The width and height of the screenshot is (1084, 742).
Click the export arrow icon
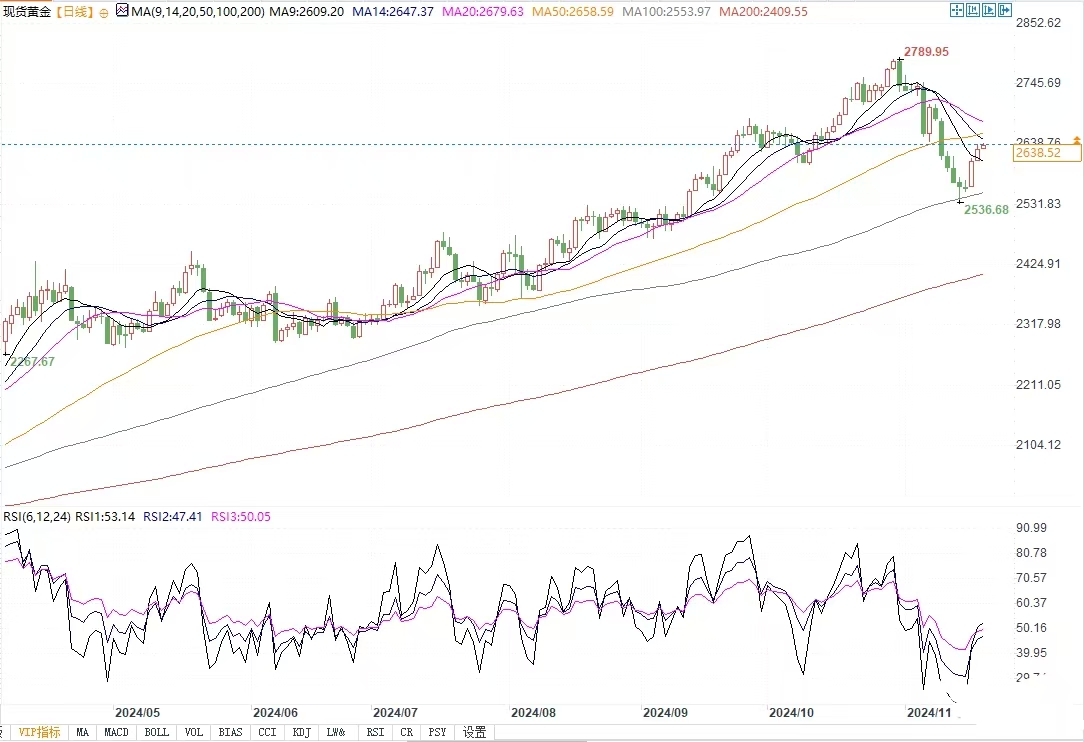pos(1004,10)
